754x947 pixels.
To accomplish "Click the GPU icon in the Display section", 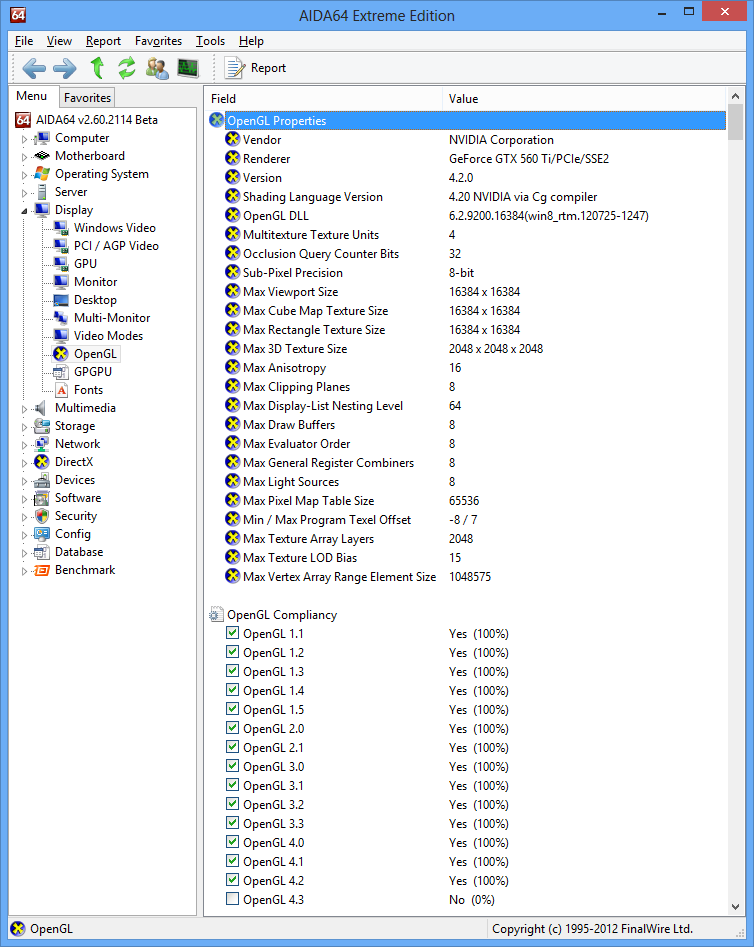I will coord(61,264).
